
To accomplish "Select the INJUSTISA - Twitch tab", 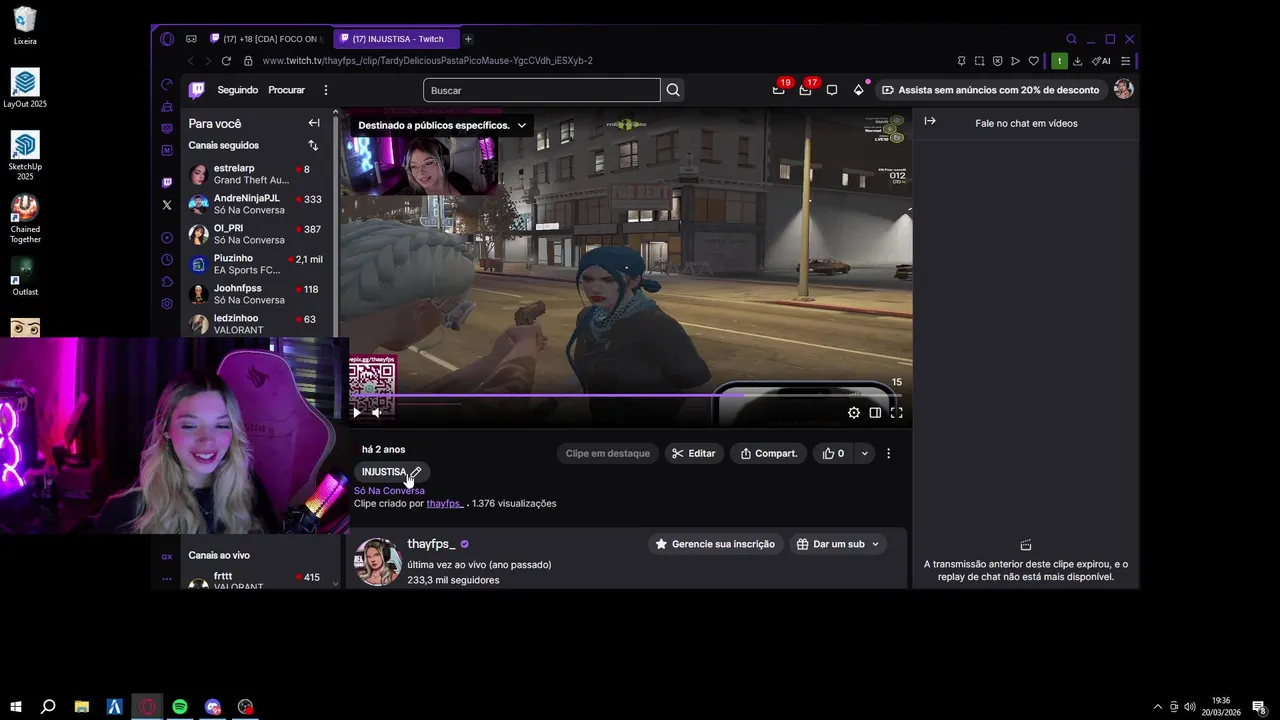I will (396, 39).
